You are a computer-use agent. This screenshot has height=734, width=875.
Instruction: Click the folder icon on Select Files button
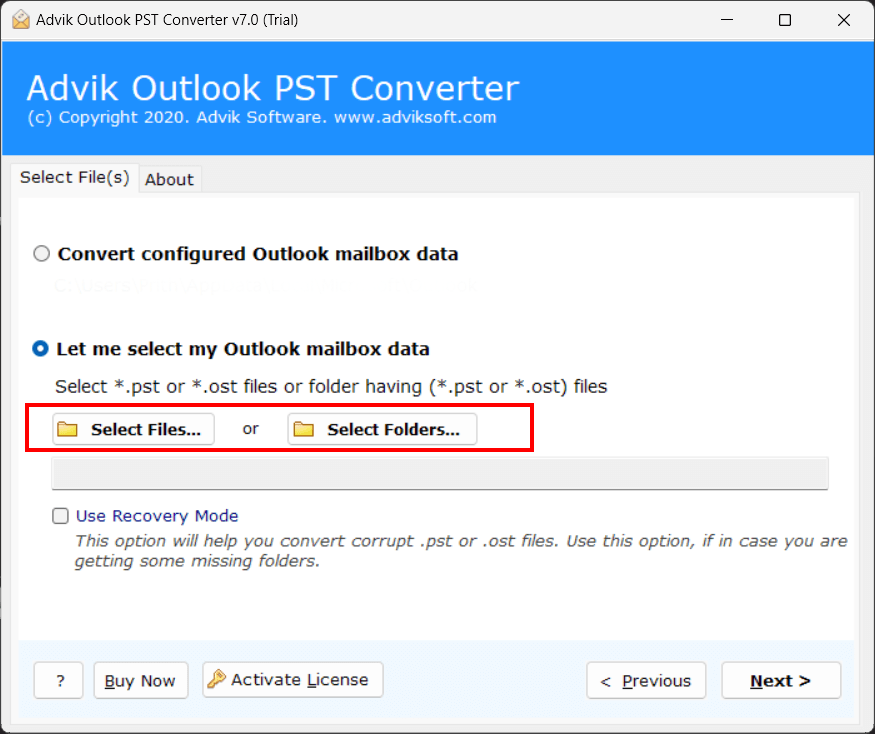point(68,428)
